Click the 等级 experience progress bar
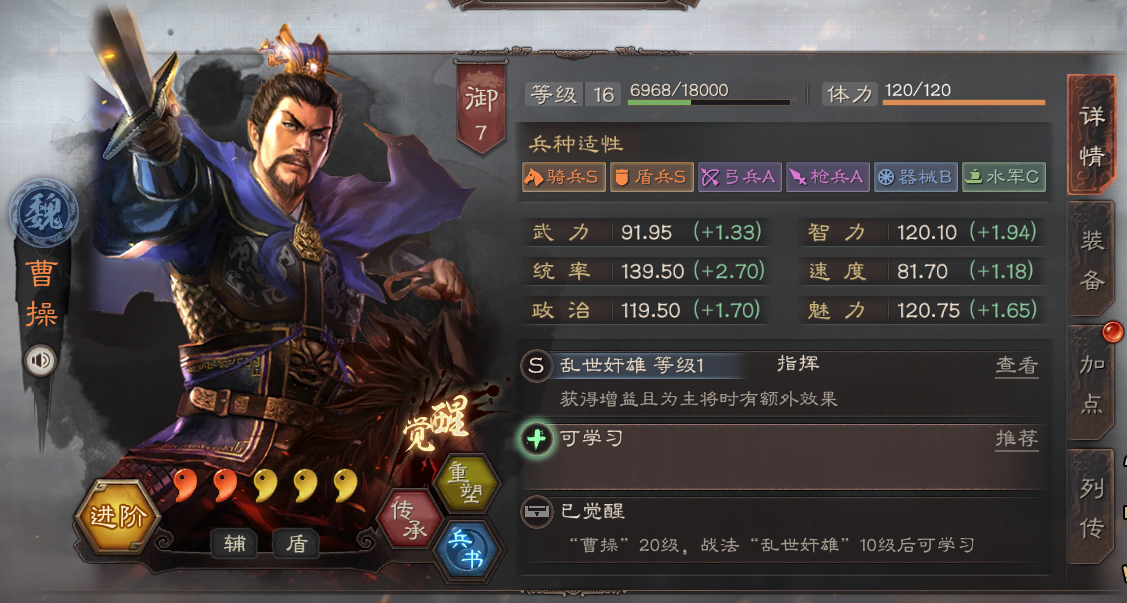 point(709,103)
